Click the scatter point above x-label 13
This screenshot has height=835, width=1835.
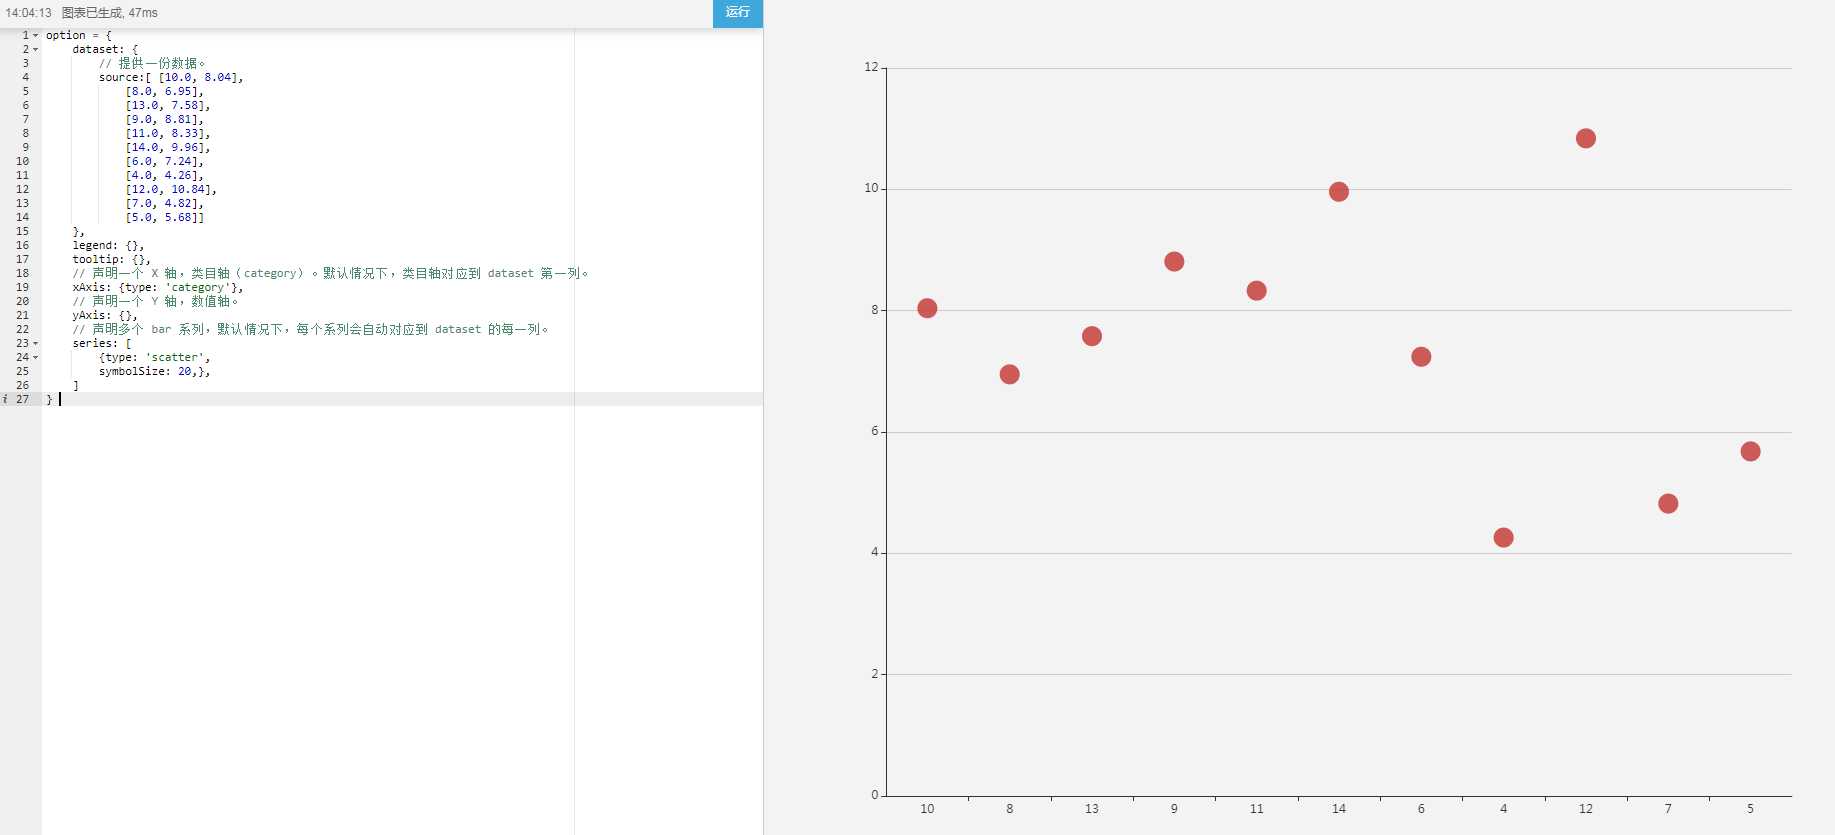click(x=1092, y=336)
